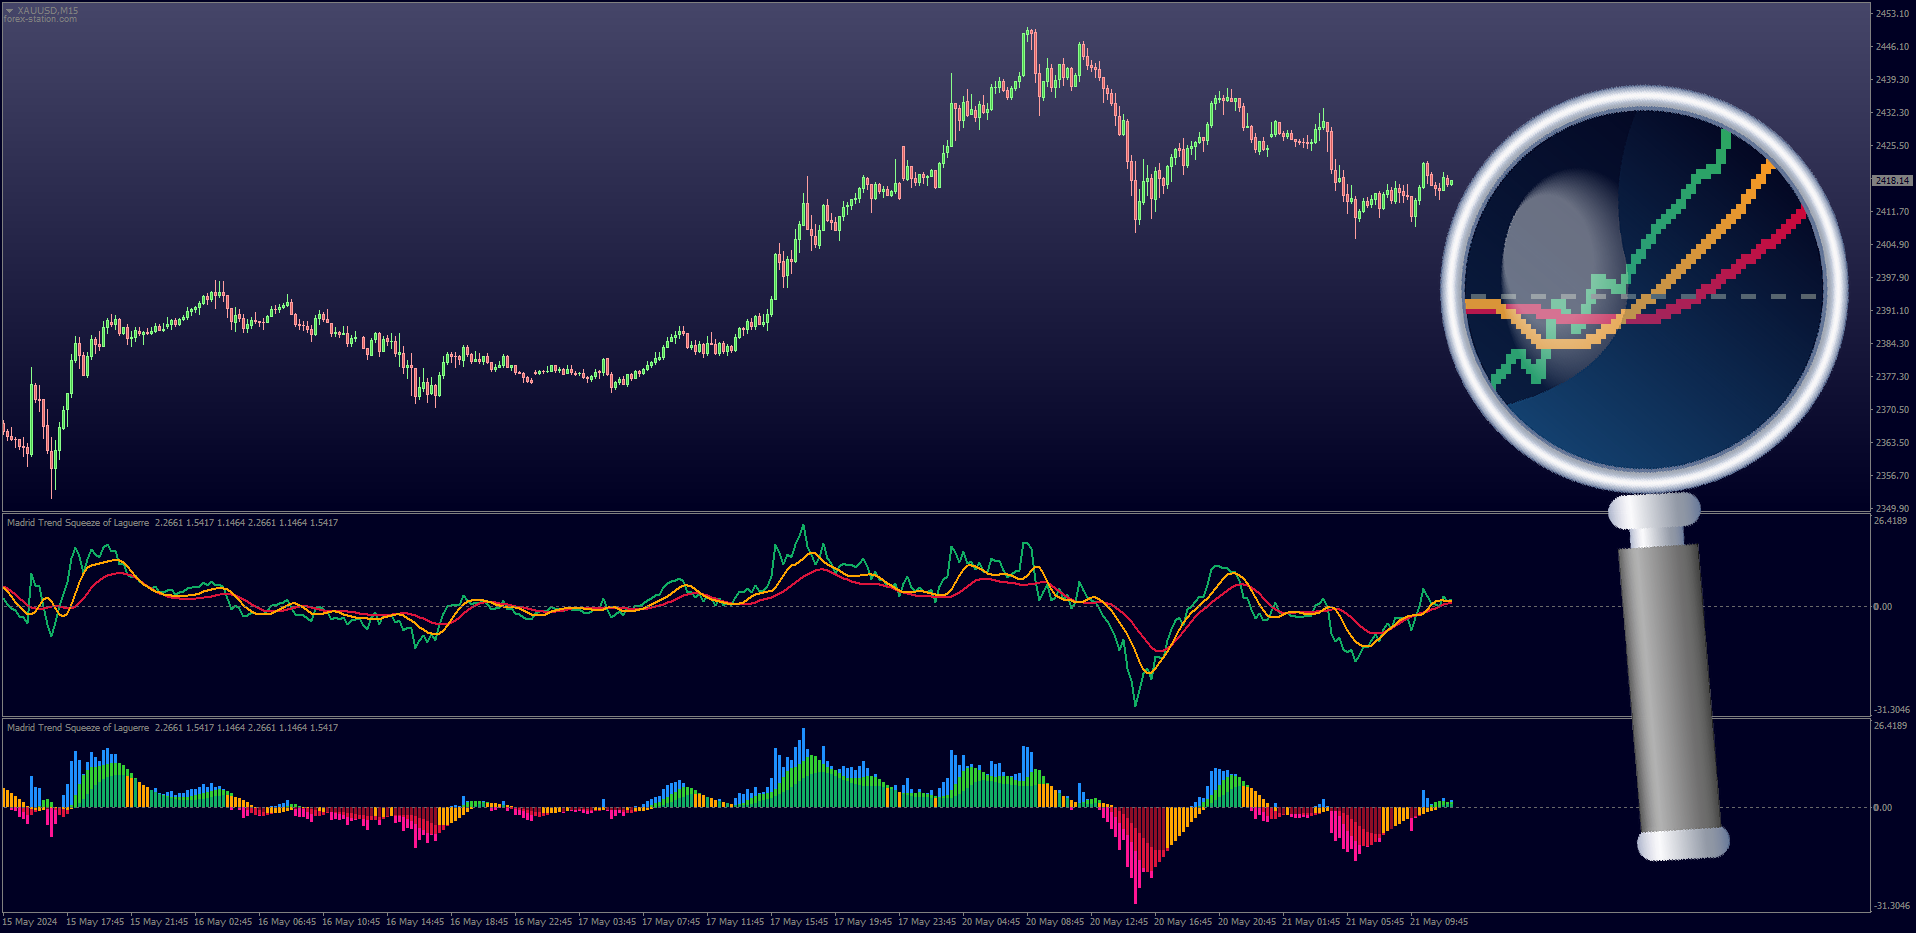The width and height of the screenshot is (1916, 933).
Task: Click the 2356.70 price scale label
Action: point(1892,476)
